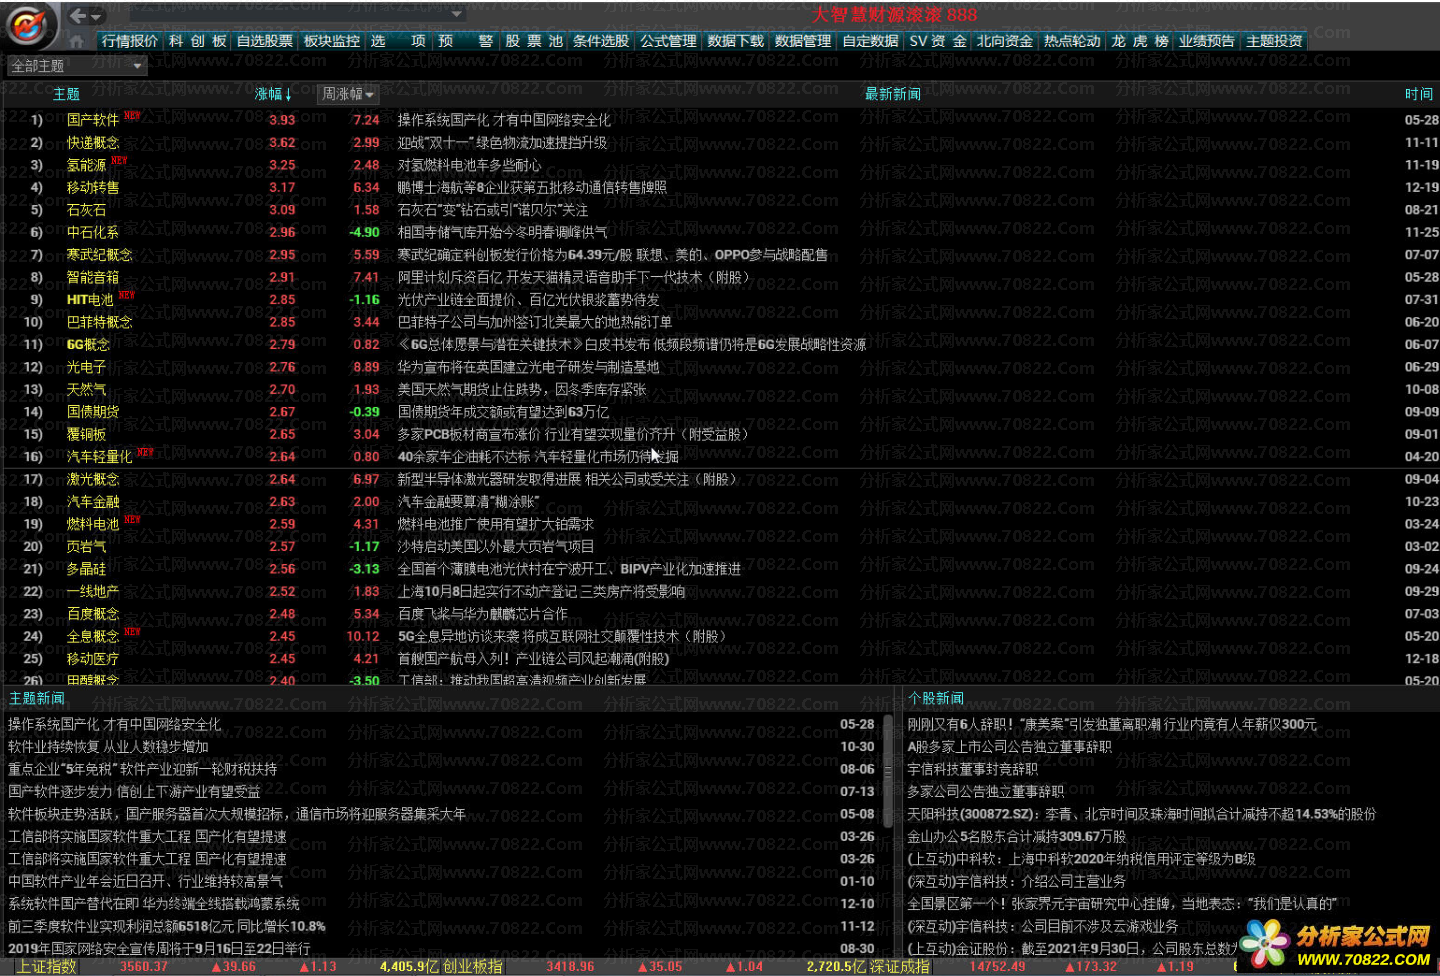This screenshot has height=976, width=1440.
Task: Select the 天然气 theme row
Action: click(720, 389)
